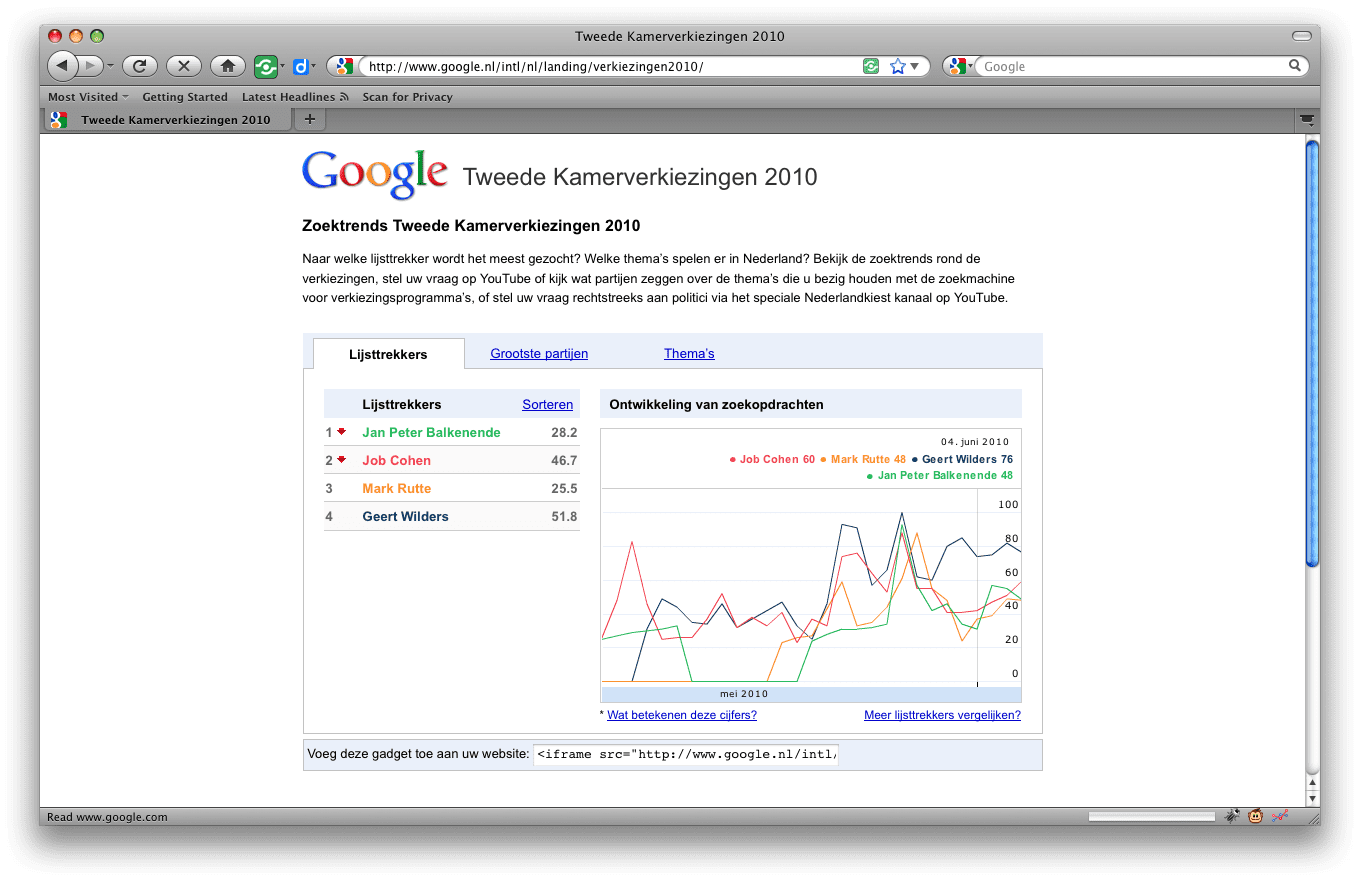1360x880 pixels.
Task: Click the value 46.7 in the Job Cohen row
Action: [x=564, y=460]
